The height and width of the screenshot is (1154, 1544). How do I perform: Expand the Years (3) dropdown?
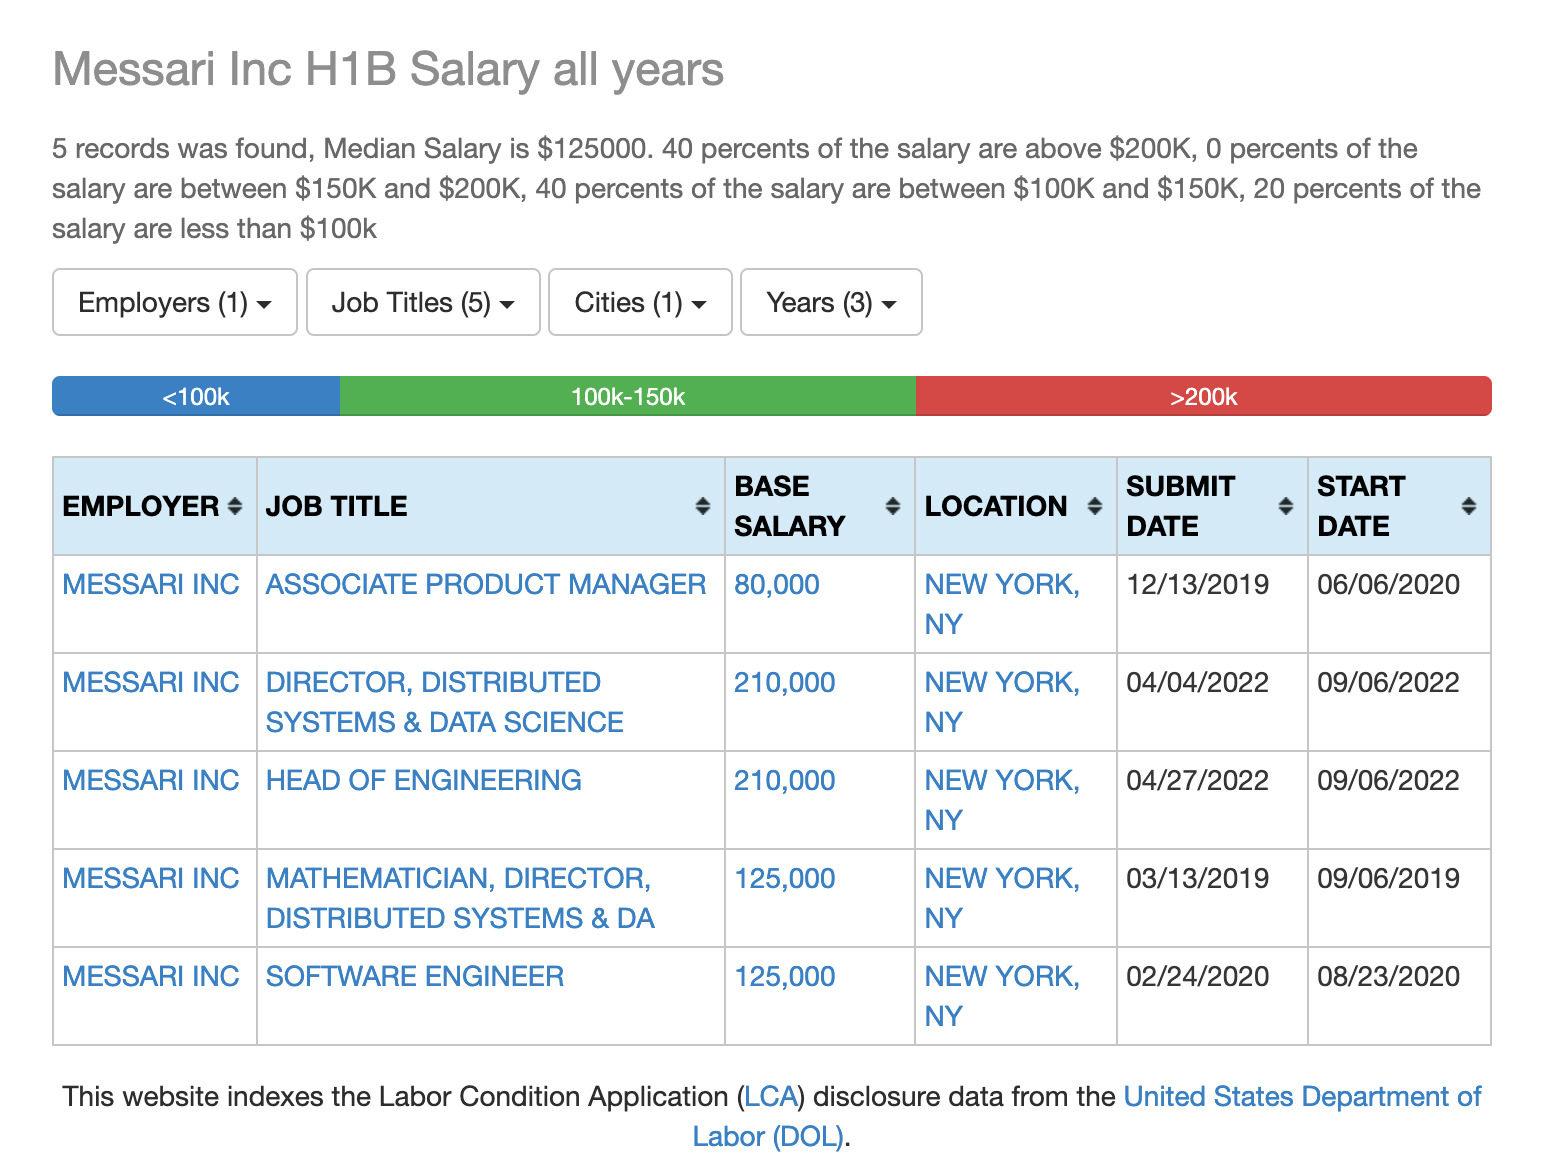click(x=830, y=302)
